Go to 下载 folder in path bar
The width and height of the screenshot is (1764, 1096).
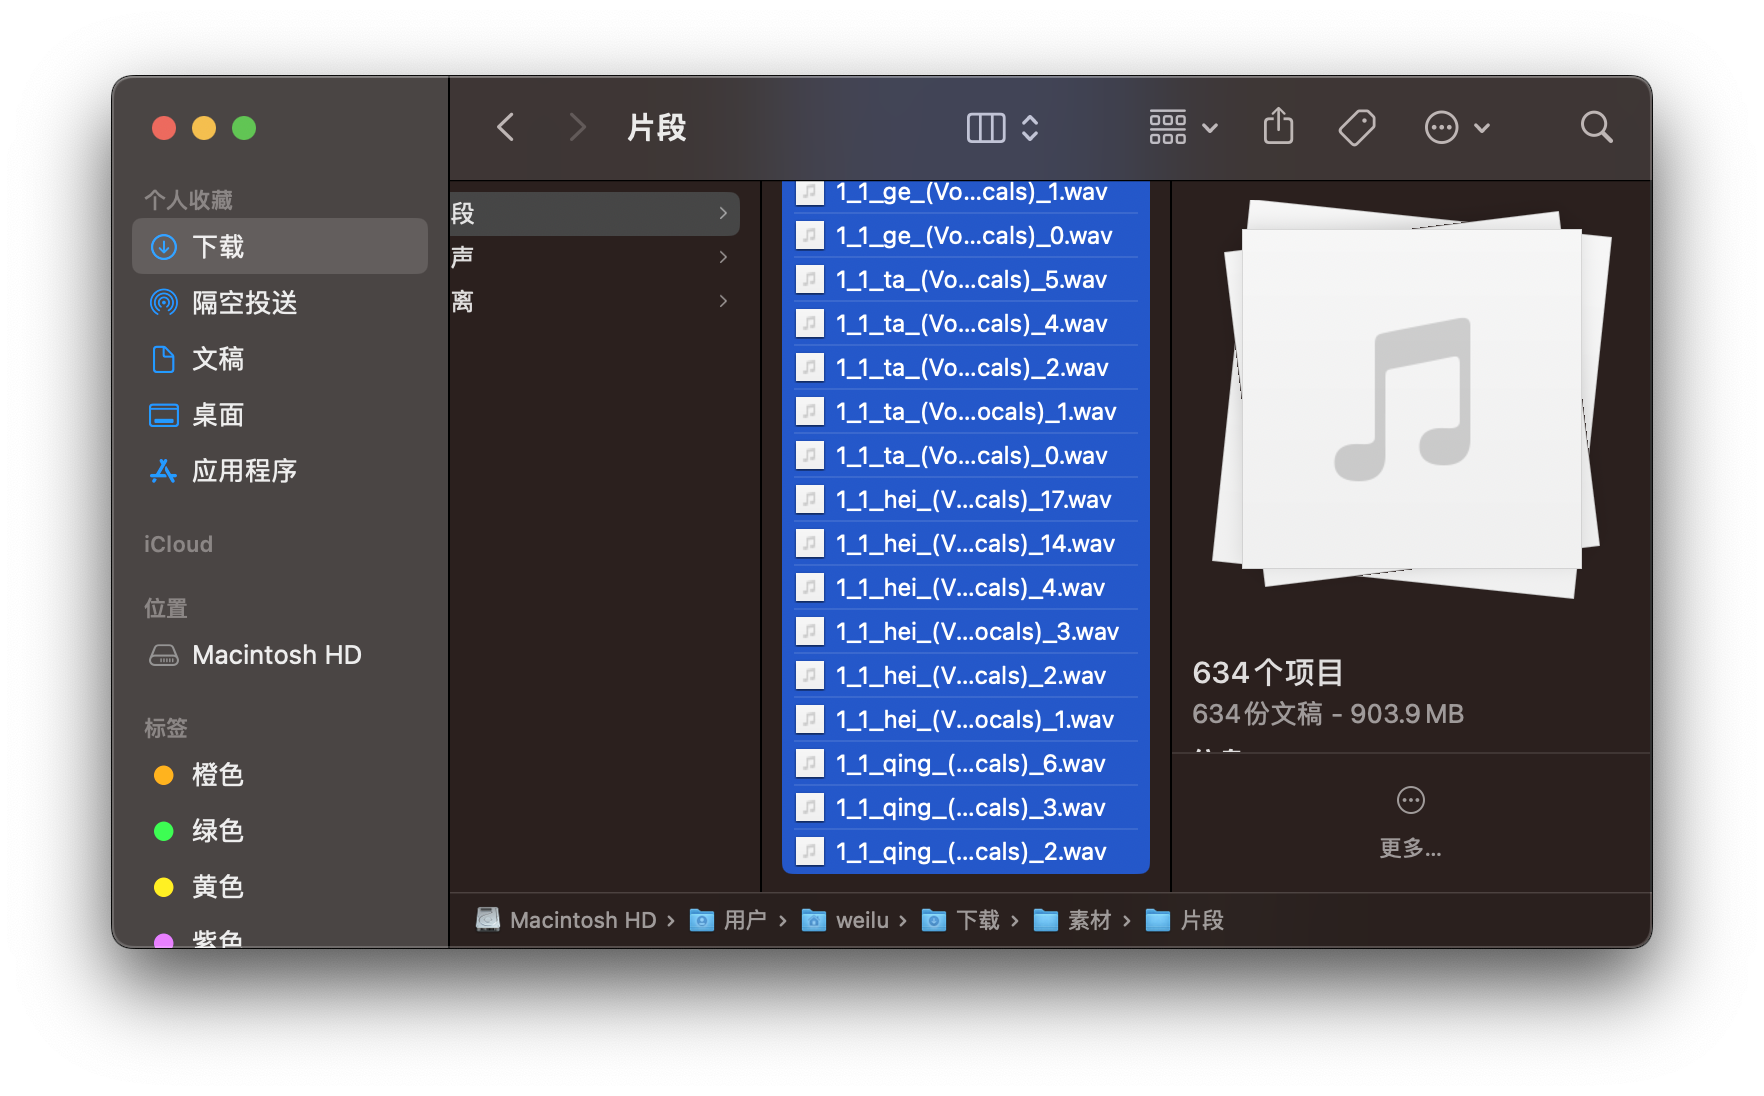tap(961, 920)
